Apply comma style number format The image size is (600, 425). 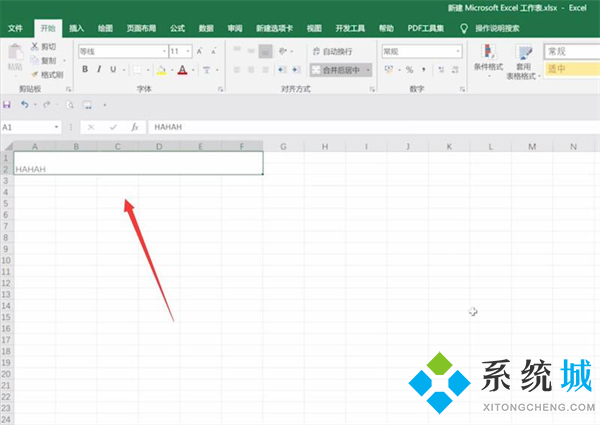click(x=424, y=70)
